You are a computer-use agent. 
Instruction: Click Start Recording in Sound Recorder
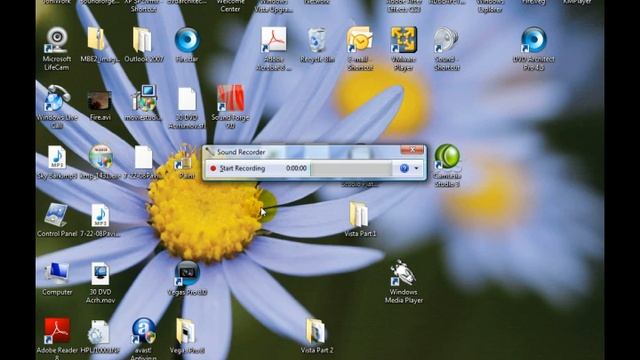tap(238, 168)
